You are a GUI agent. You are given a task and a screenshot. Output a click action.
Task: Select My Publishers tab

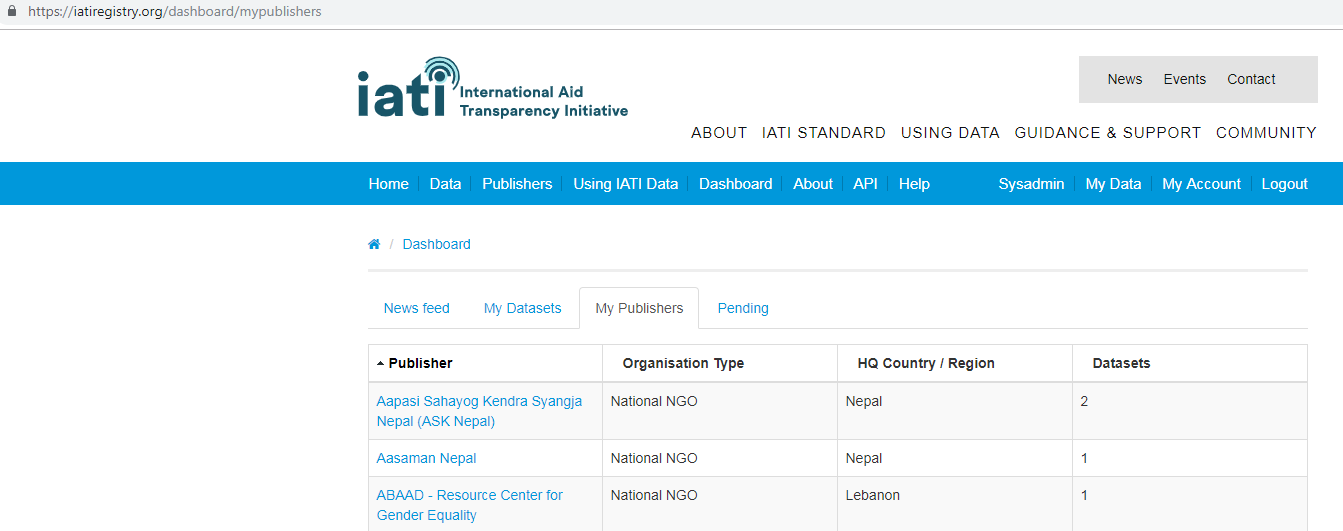(639, 308)
